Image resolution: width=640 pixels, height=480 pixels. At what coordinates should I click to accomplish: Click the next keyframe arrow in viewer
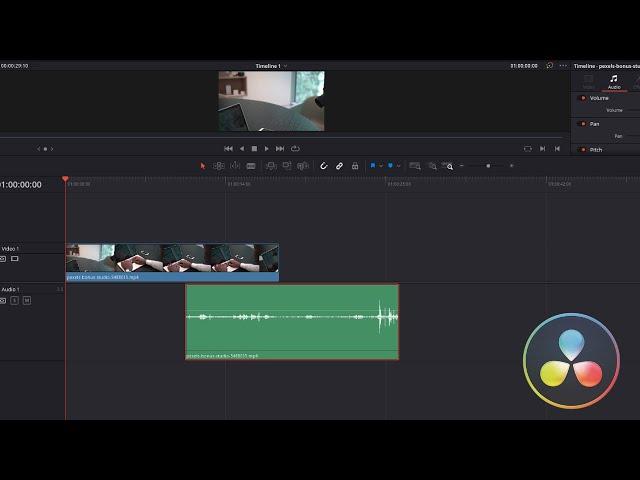[x=52, y=149]
